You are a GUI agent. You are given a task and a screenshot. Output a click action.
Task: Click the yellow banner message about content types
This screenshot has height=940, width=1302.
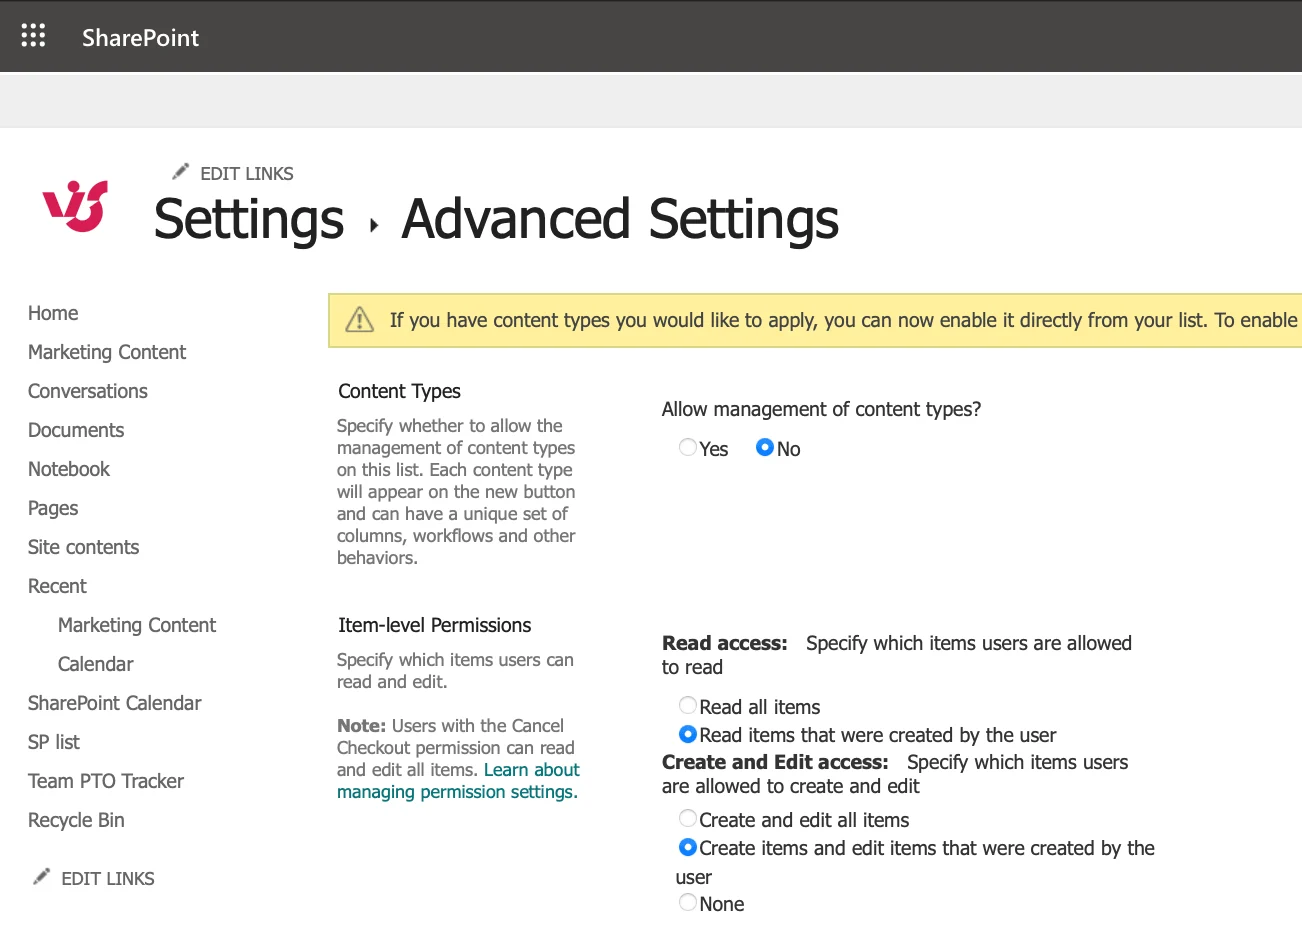pos(844,320)
